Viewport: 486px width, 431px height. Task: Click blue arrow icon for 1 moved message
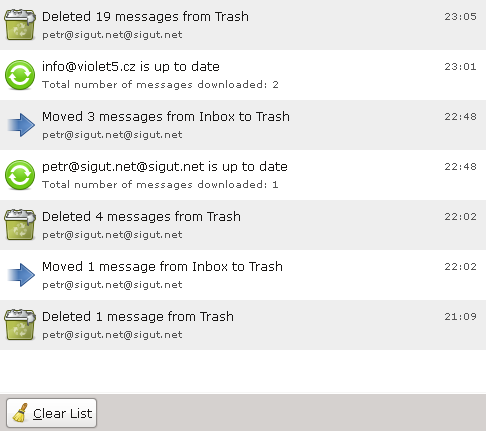point(21,275)
